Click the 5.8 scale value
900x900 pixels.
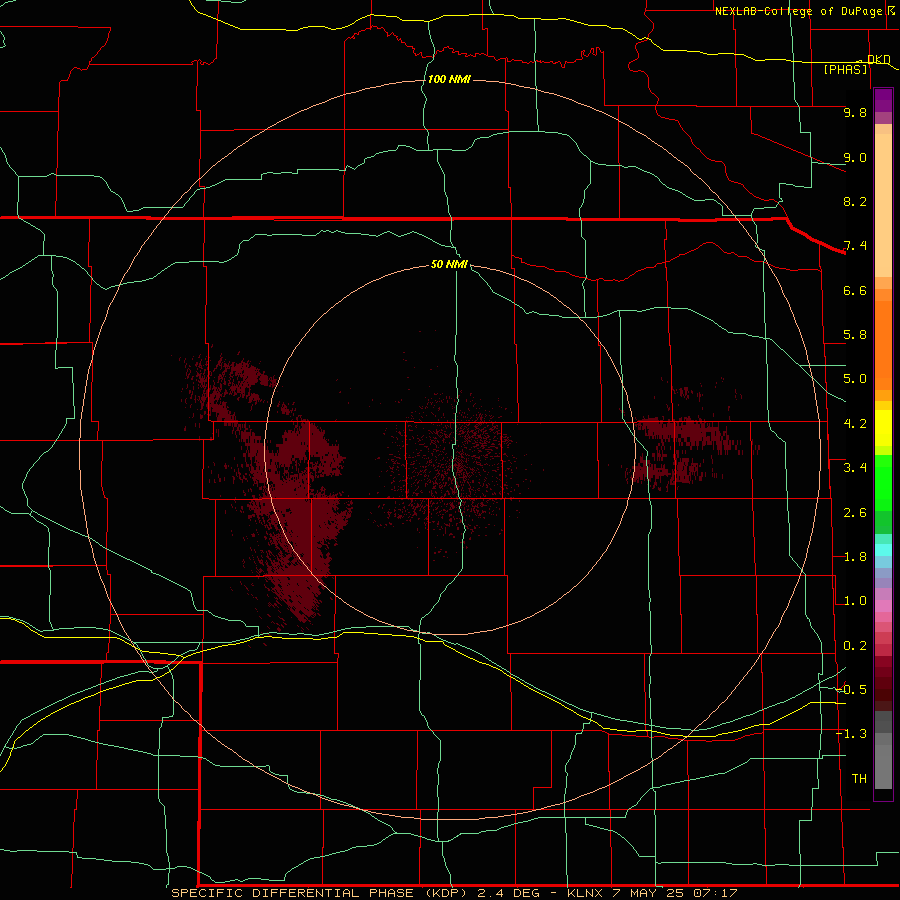[x=855, y=335]
